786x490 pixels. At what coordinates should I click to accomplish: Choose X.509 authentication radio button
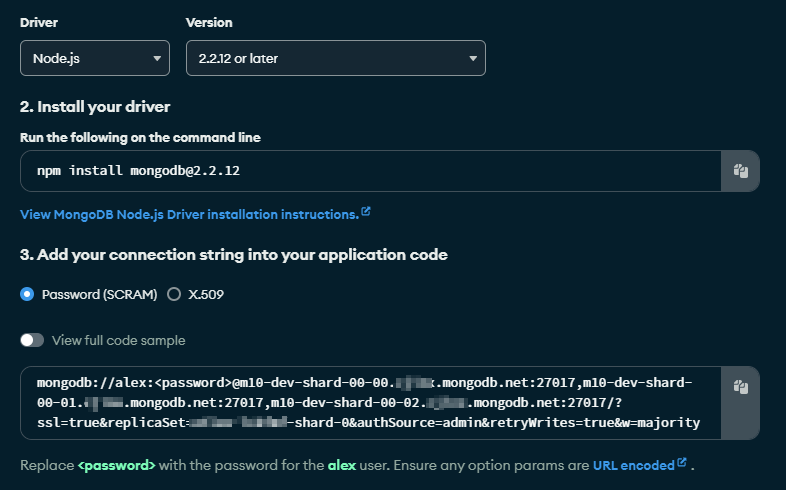[x=174, y=295]
